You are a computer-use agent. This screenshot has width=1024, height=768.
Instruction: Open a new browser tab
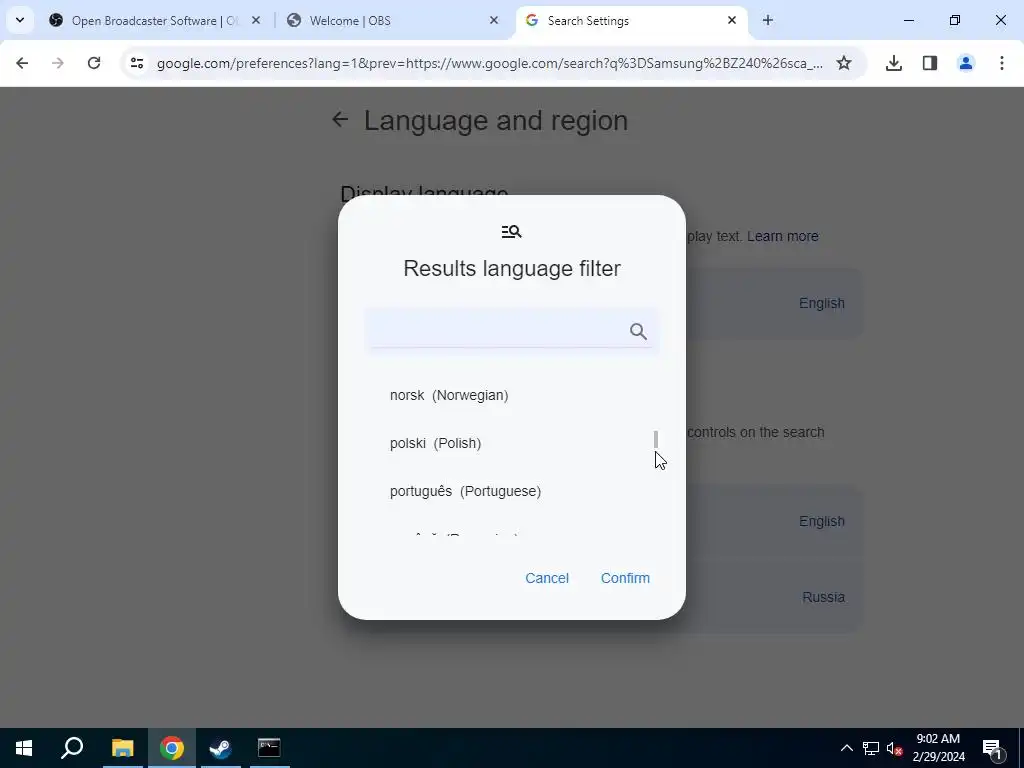[x=768, y=20]
